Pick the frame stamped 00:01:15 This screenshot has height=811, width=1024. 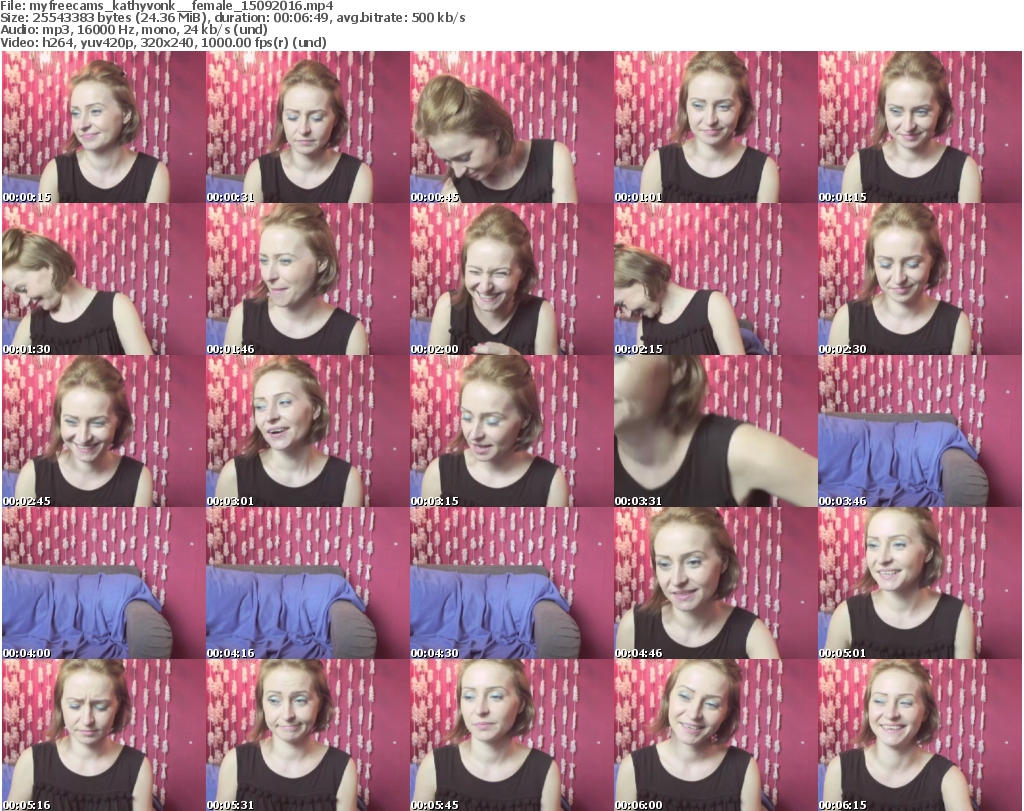click(x=918, y=128)
